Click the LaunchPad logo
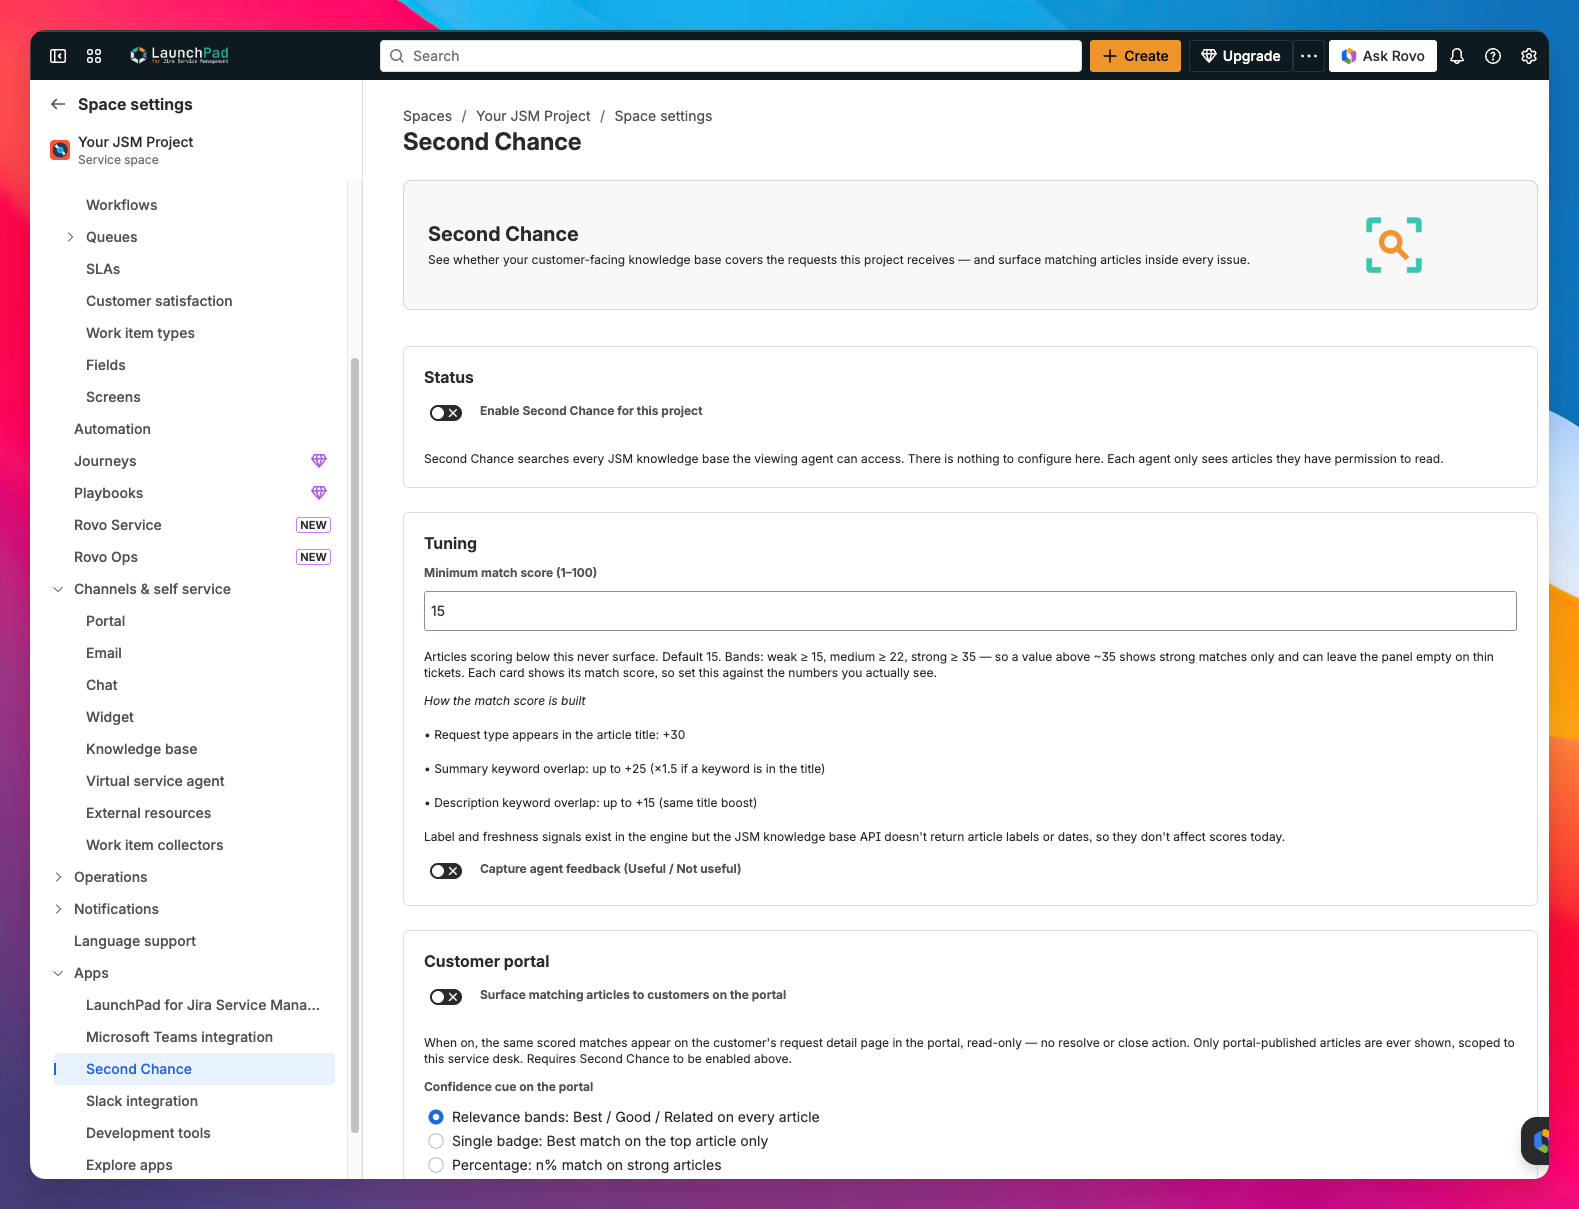 pos(180,55)
